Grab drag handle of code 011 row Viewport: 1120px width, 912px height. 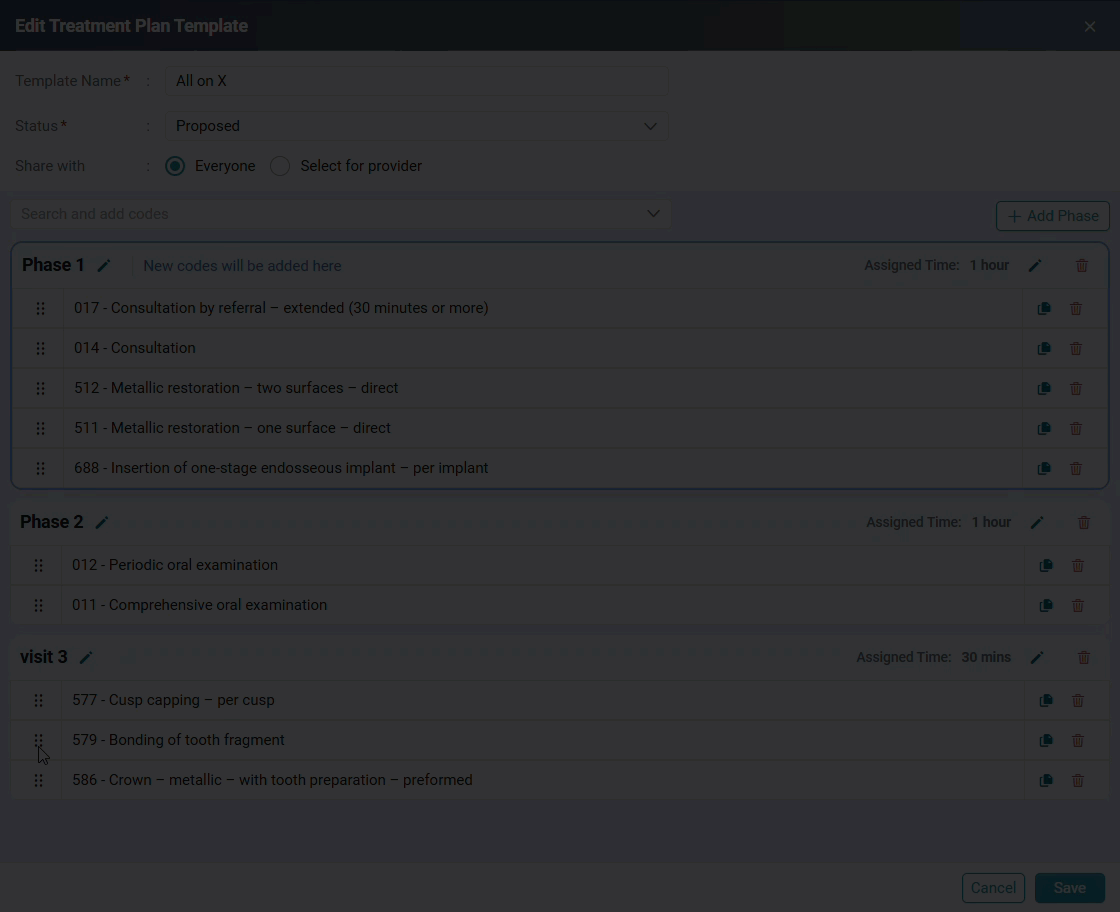click(39, 606)
